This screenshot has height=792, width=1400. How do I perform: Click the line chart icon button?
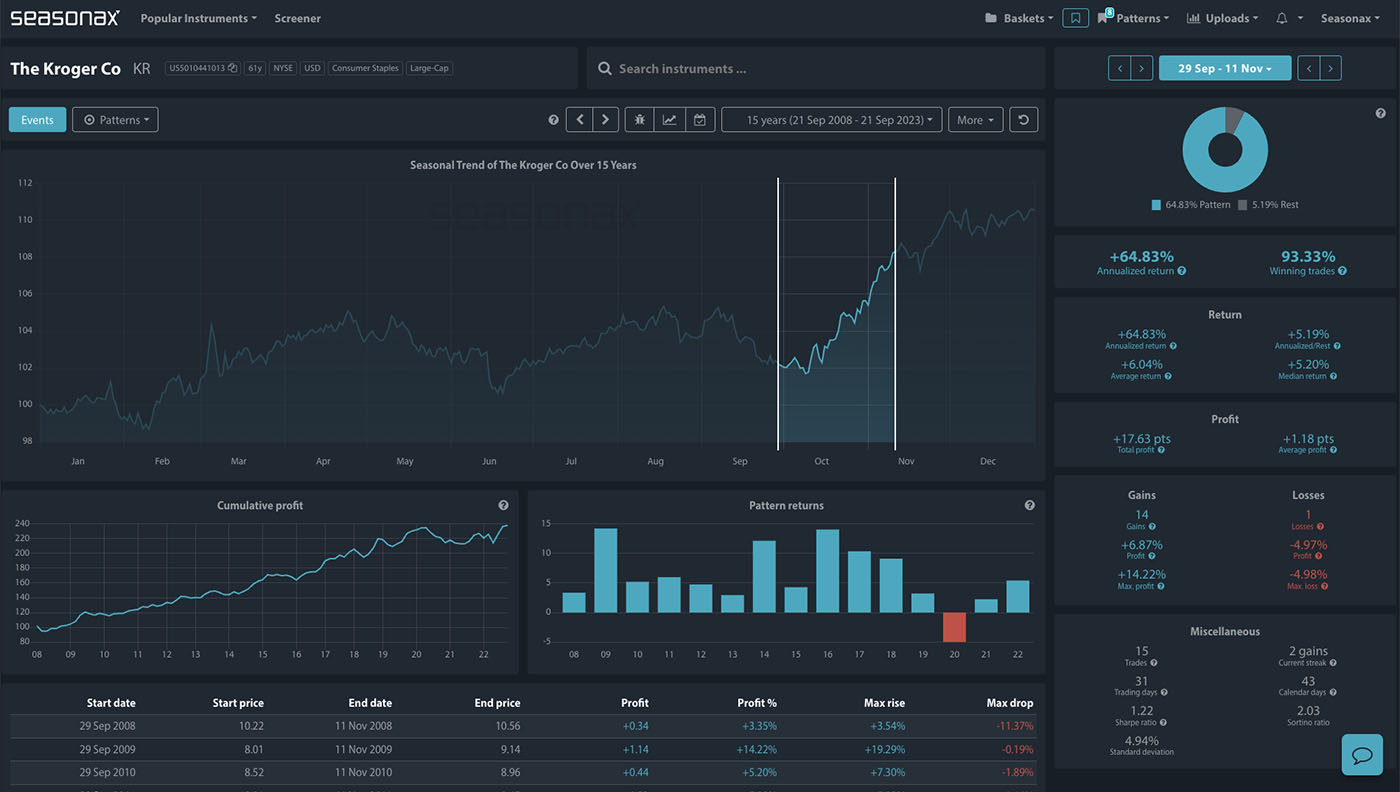coord(670,120)
